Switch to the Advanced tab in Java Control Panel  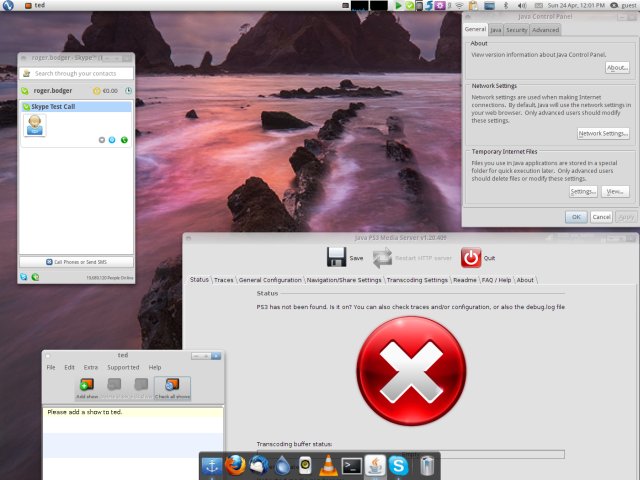tap(545, 30)
